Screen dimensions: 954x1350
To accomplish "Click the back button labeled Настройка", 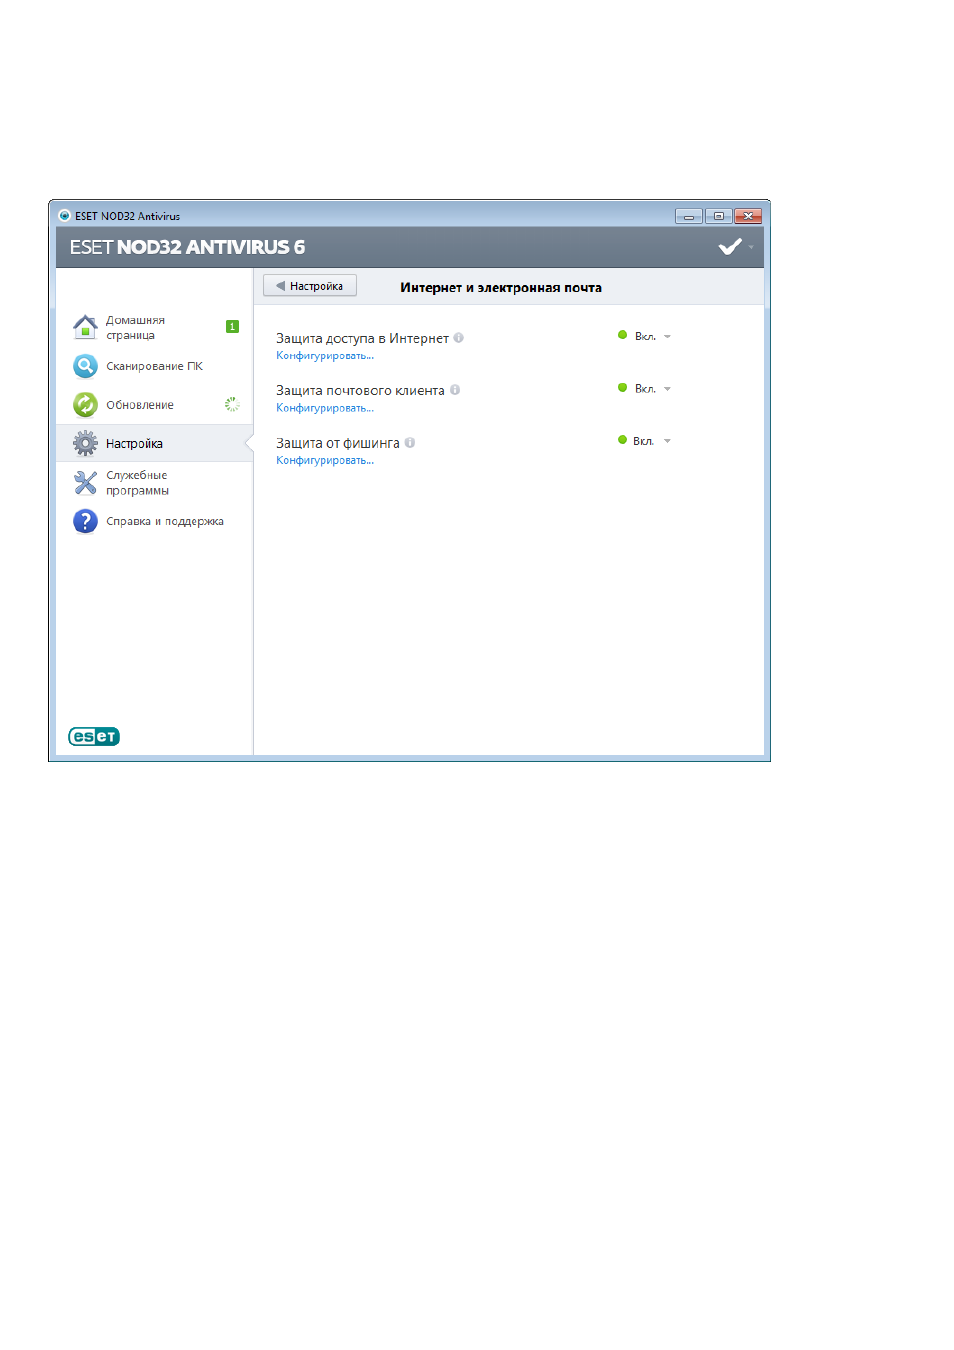I will click(310, 286).
